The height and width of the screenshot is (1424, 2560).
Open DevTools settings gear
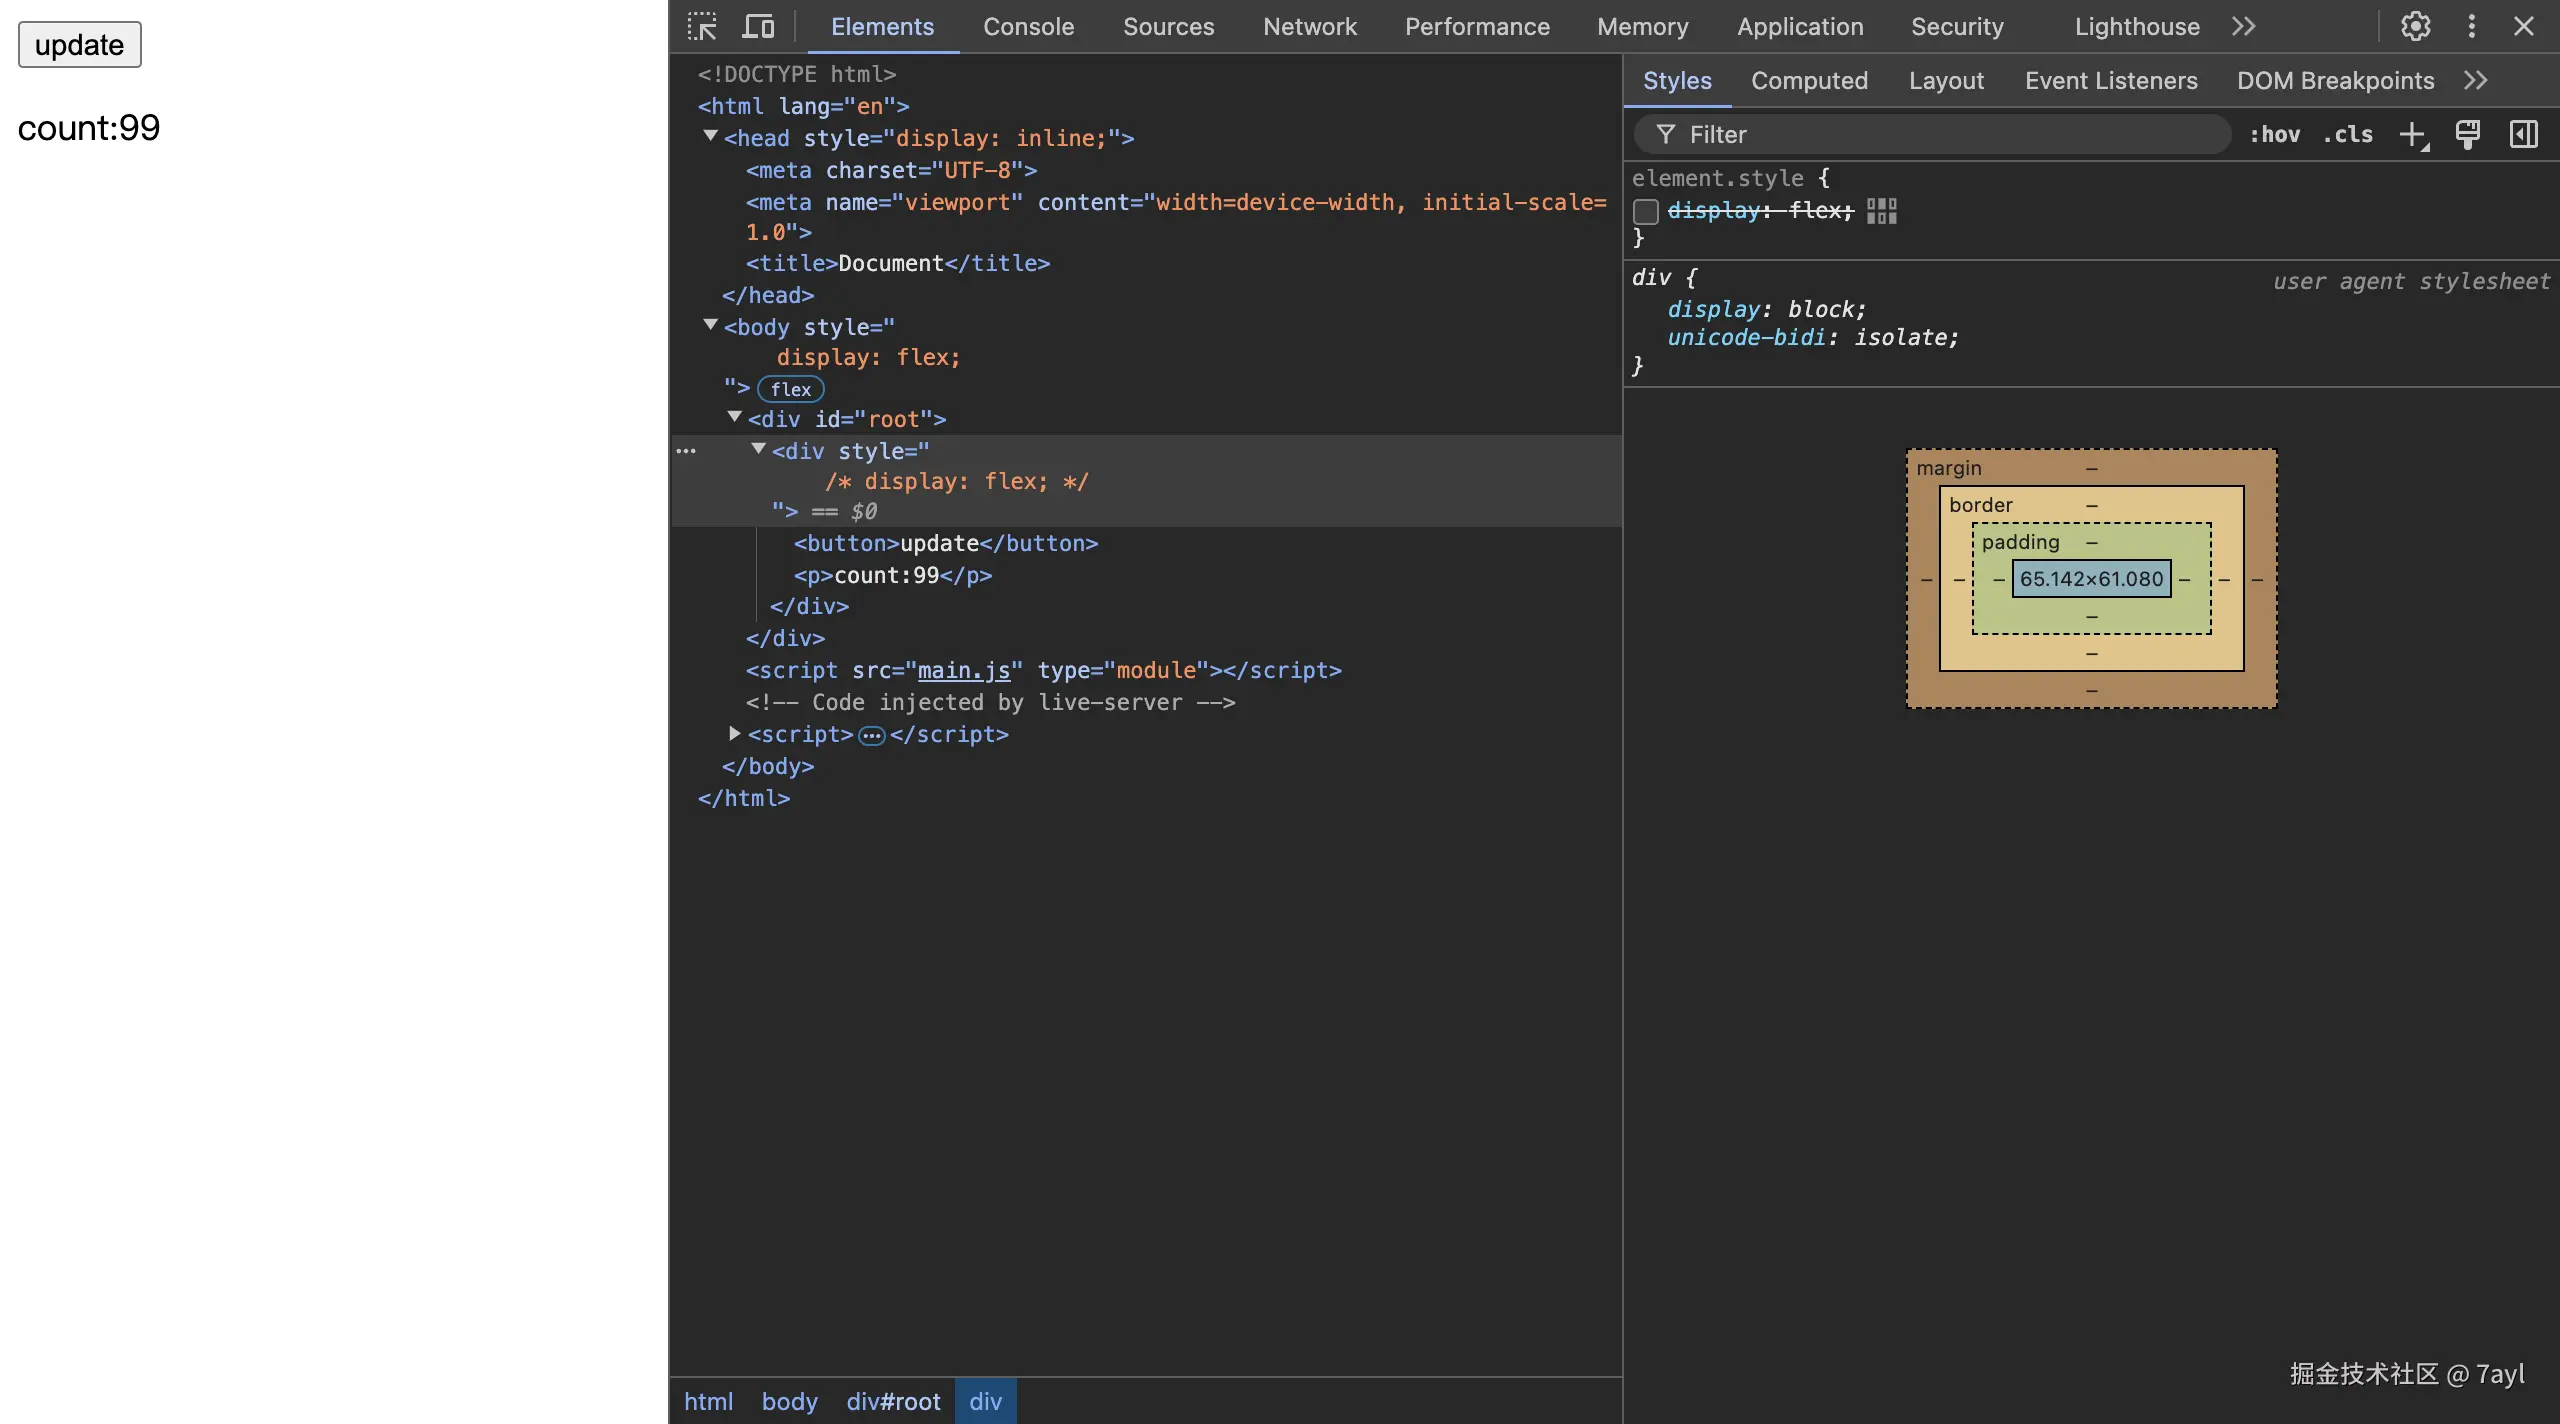(2416, 27)
